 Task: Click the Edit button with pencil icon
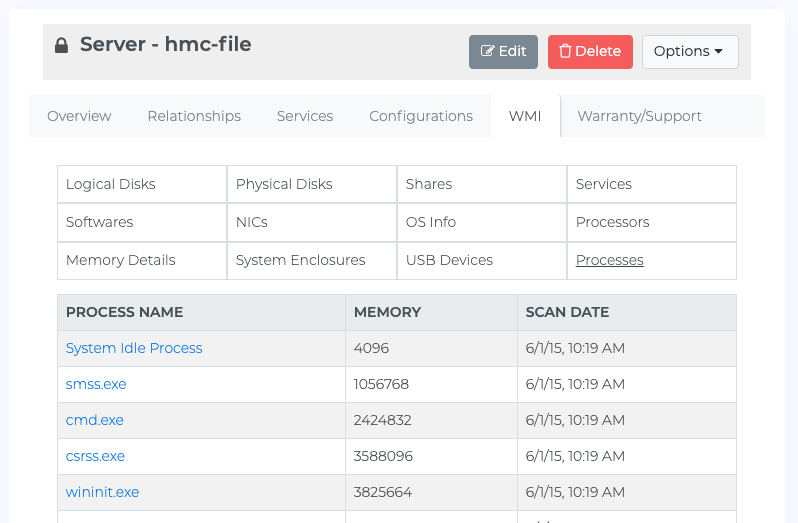coord(503,52)
